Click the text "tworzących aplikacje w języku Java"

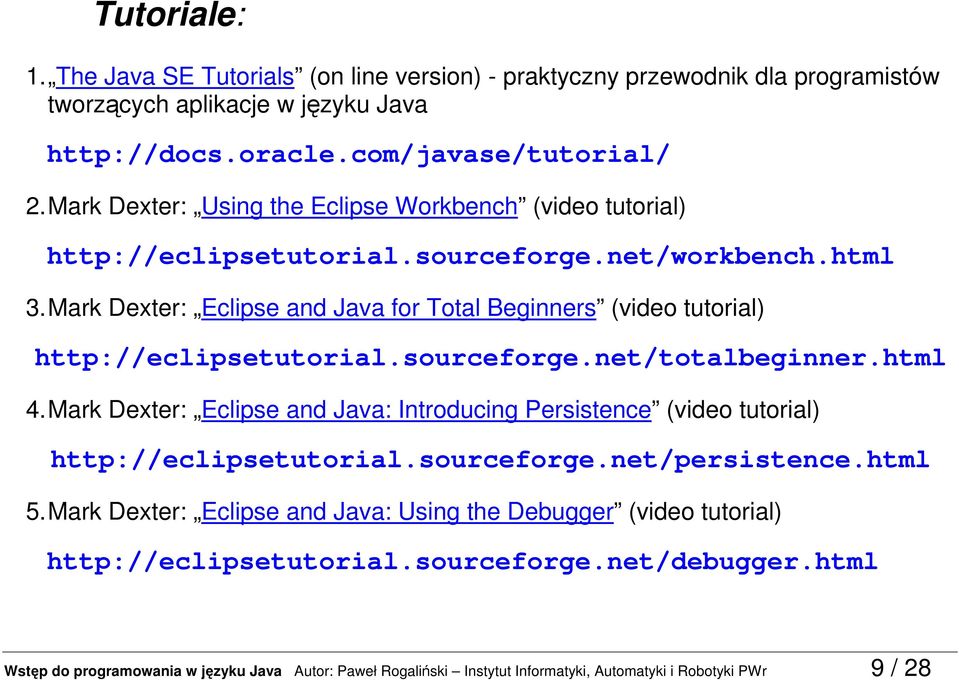click(237, 105)
